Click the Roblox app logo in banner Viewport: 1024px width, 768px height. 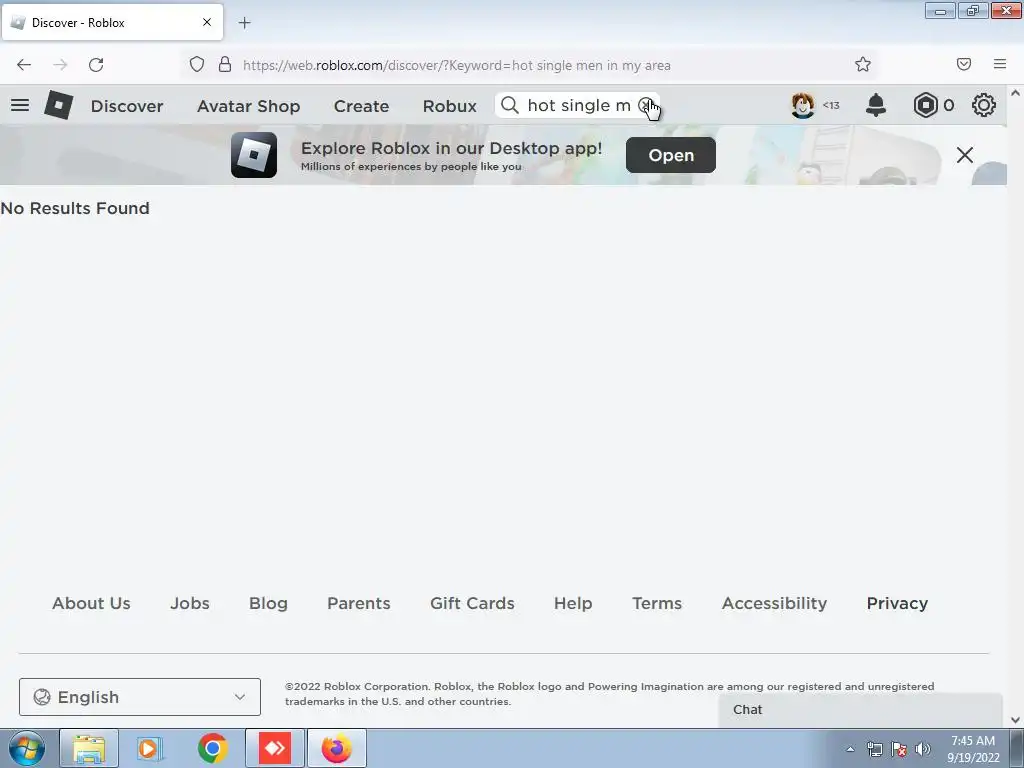254,155
